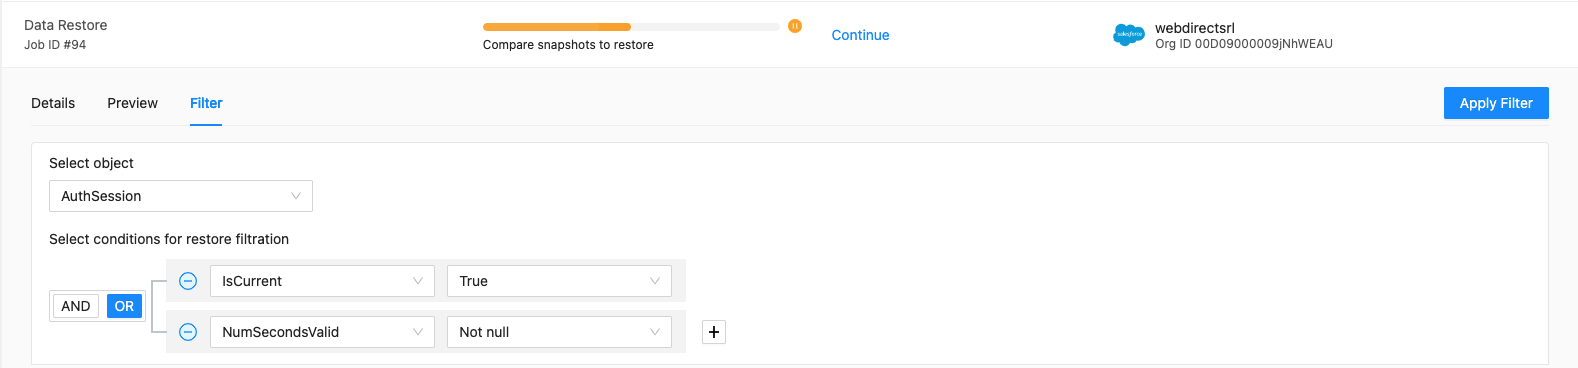Screen dimensions: 1578x368
Task: Open the Select object AuthSession dropdown
Action: click(181, 196)
